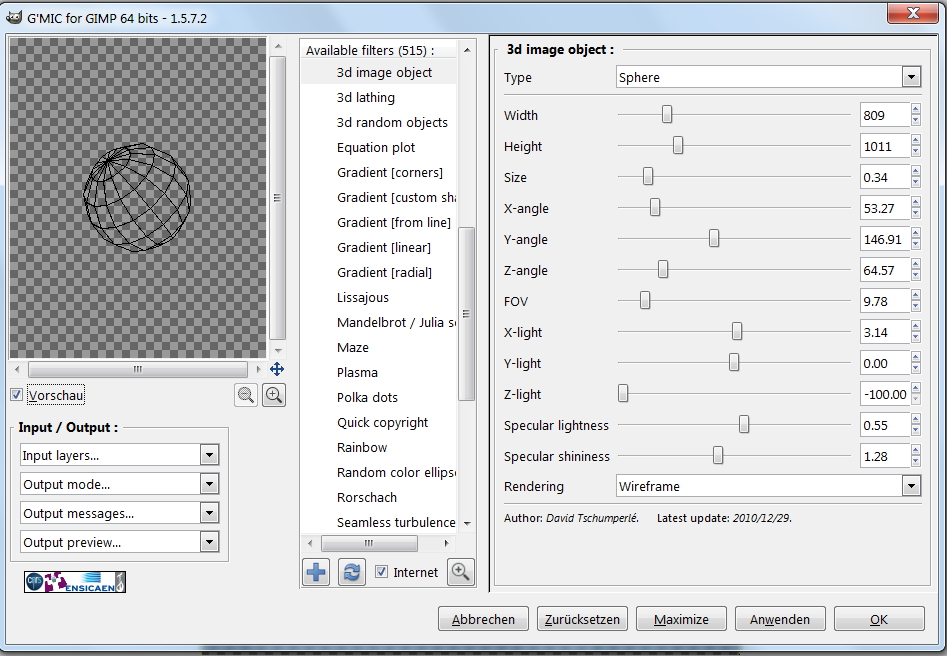
Task: Click the Z-angle slider handle
Action: (x=663, y=269)
